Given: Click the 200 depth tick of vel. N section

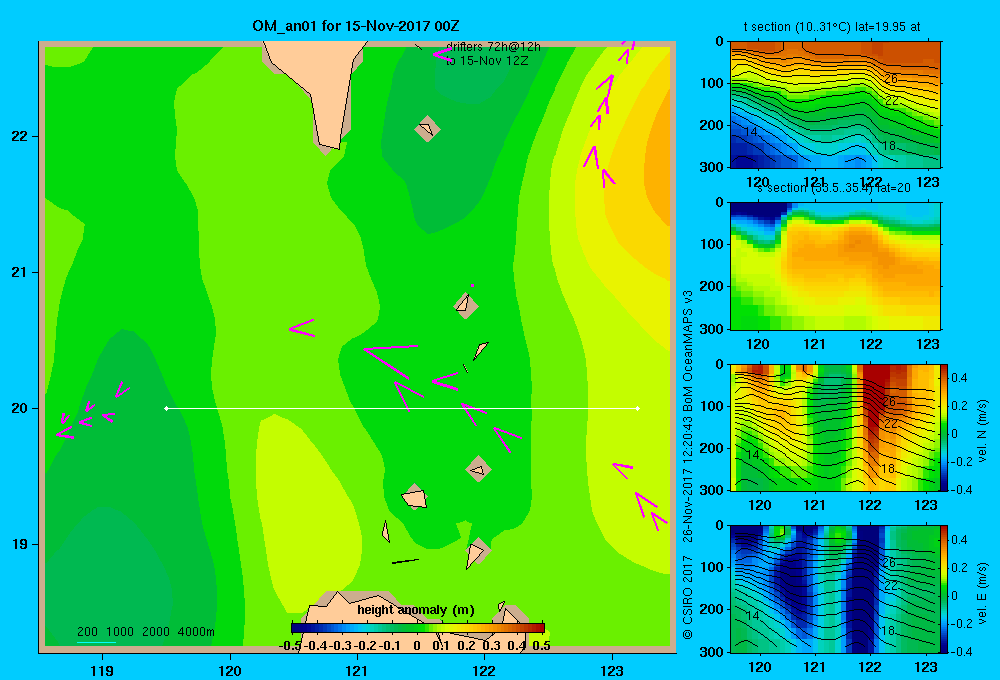Looking at the screenshot, I should coord(711,448).
